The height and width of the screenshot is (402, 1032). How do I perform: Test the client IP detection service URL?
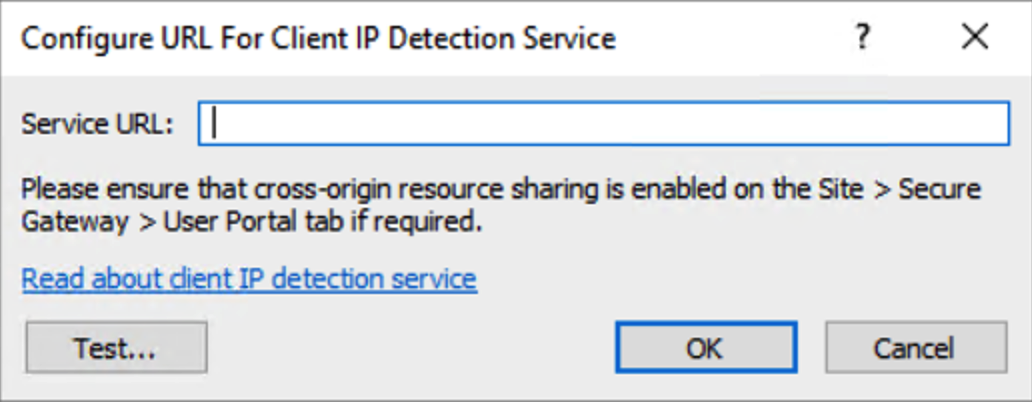click(115, 347)
